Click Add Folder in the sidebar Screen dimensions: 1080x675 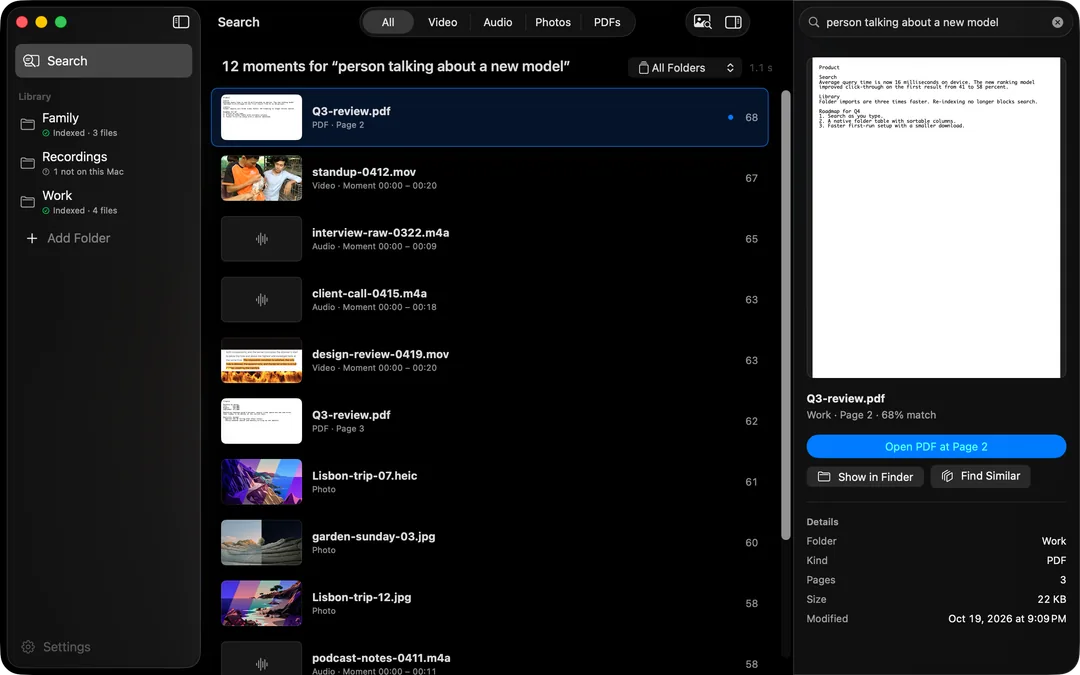[x=79, y=238]
